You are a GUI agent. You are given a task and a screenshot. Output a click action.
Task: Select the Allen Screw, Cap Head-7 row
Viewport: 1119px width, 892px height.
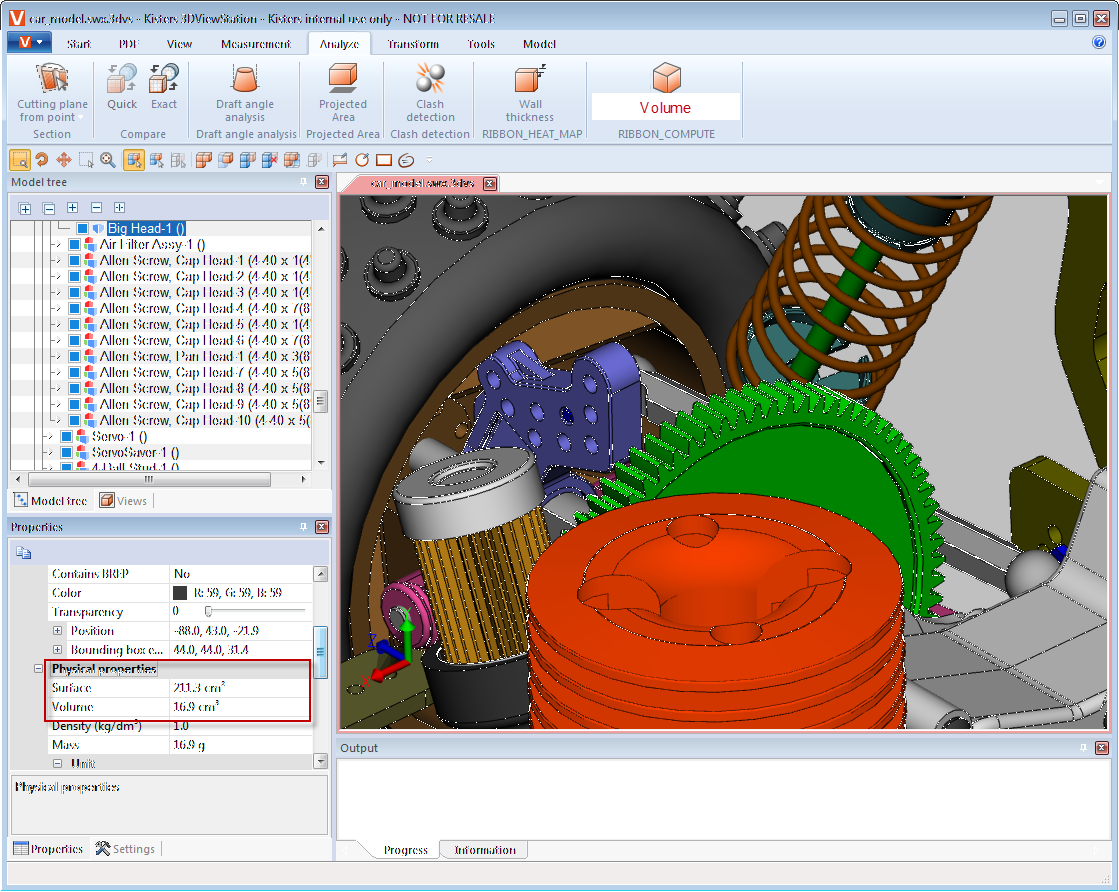pos(205,372)
